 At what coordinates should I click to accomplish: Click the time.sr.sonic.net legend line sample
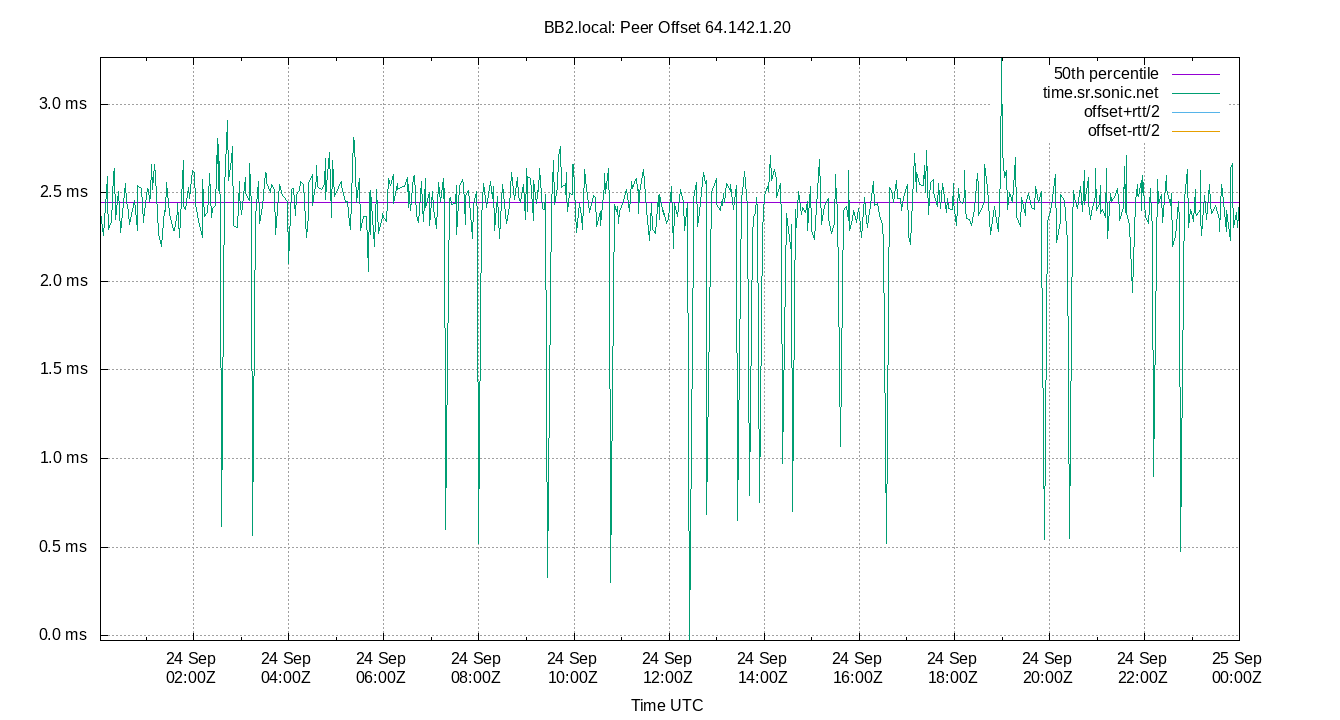click(1194, 93)
